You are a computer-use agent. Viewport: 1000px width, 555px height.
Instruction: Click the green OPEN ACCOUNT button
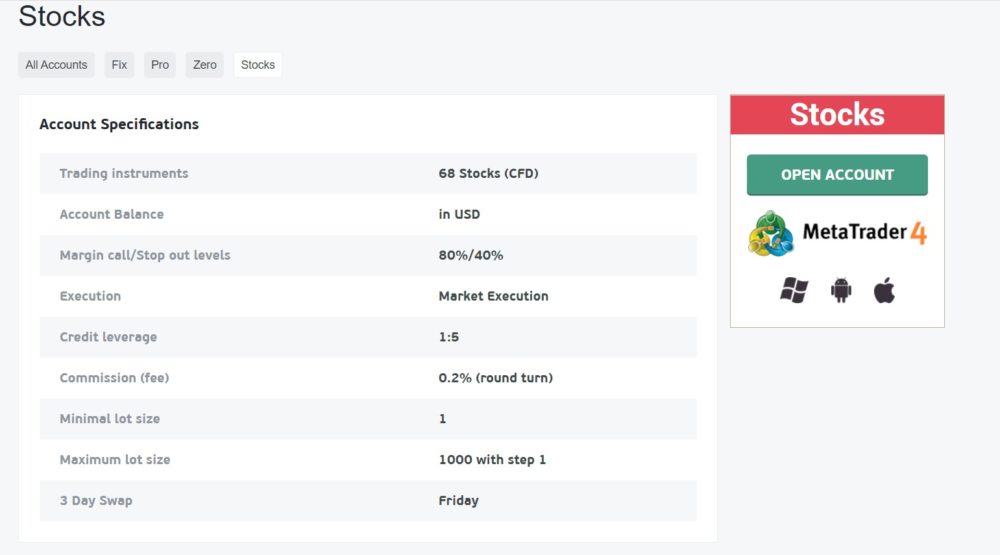pyautogui.click(x=837, y=175)
